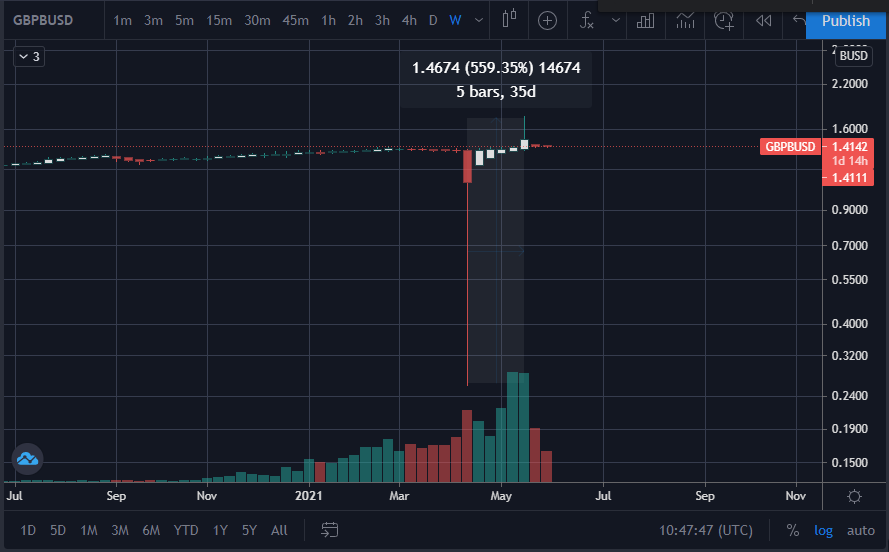Set the range to 1M
The width and height of the screenshot is (889, 552).
pyautogui.click(x=88, y=530)
